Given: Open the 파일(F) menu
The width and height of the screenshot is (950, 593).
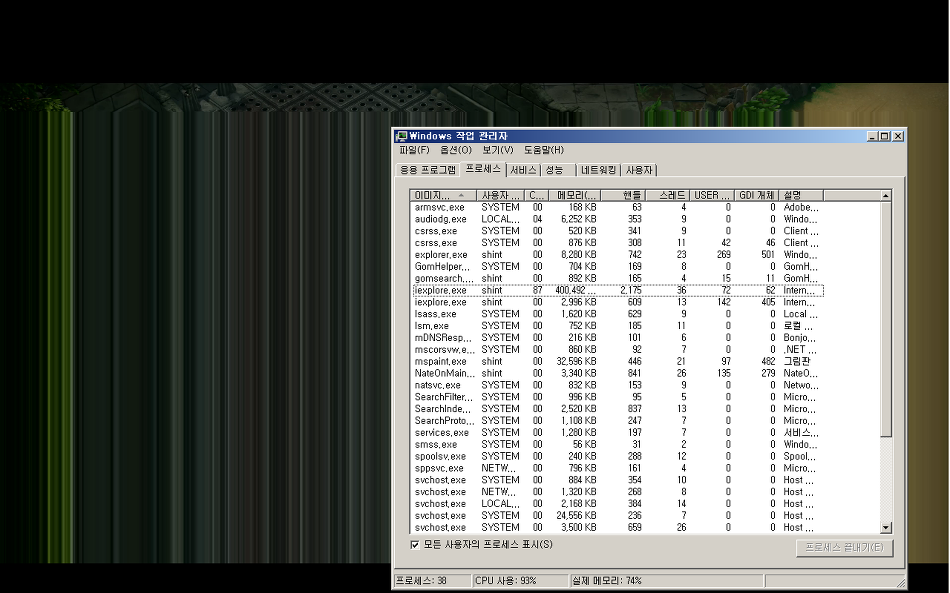Looking at the screenshot, I should [414, 150].
